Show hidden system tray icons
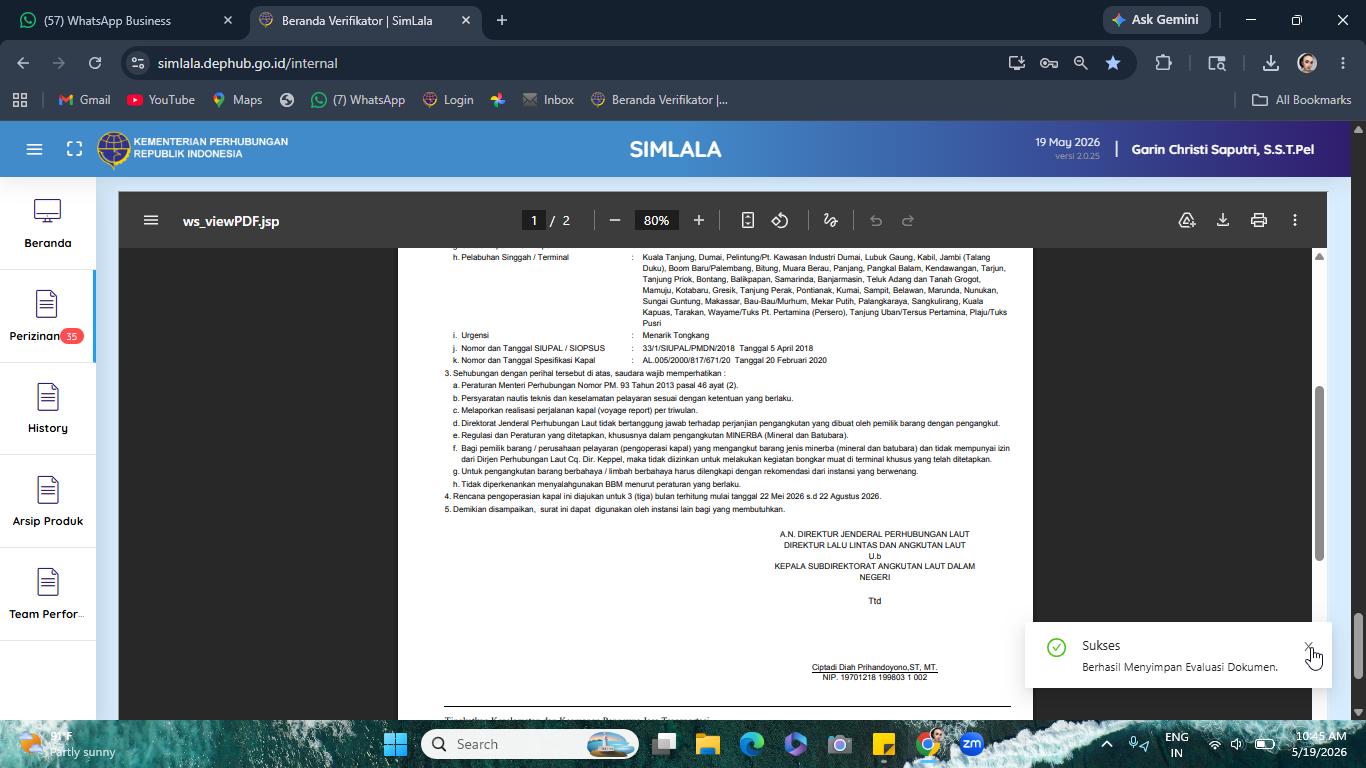This screenshot has height=768, width=1366. tap(1106, 744)
